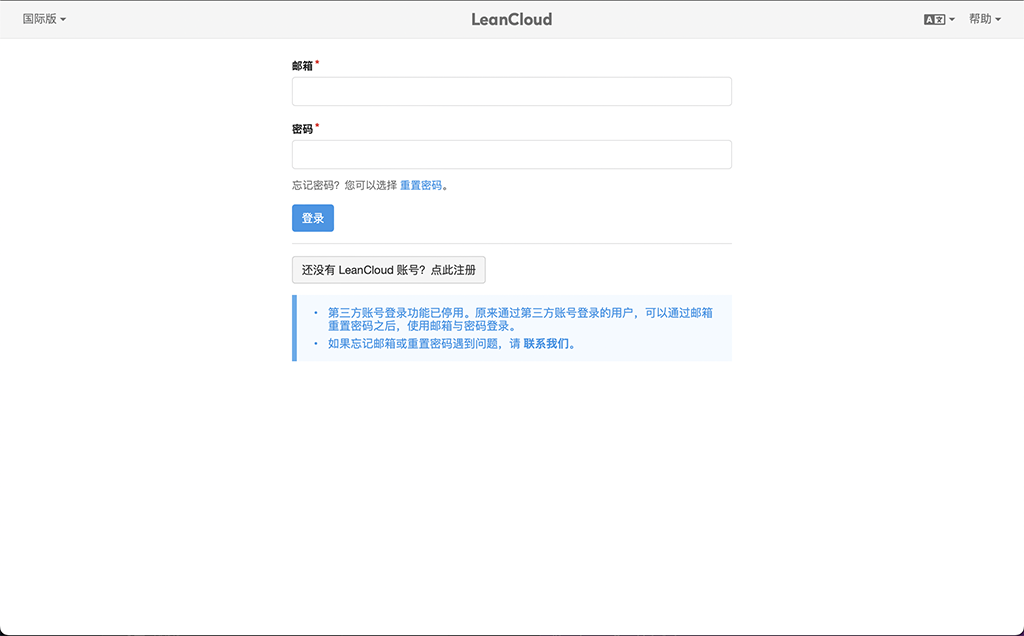Click the 邮箱 field label
The width and height of the screenshot is (1024, 636).
pyautogui.click(x=302, y=66)
